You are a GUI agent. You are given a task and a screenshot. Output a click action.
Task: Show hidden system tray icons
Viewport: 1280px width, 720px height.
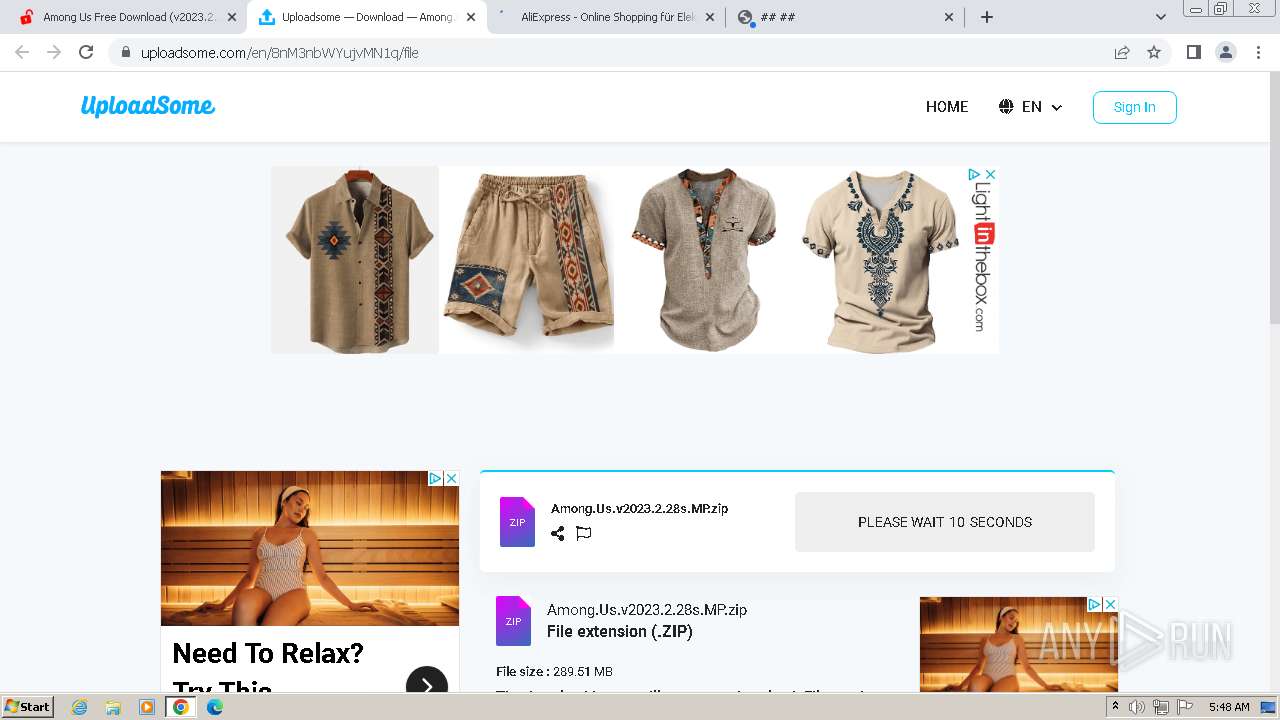tap(1115, 707)
